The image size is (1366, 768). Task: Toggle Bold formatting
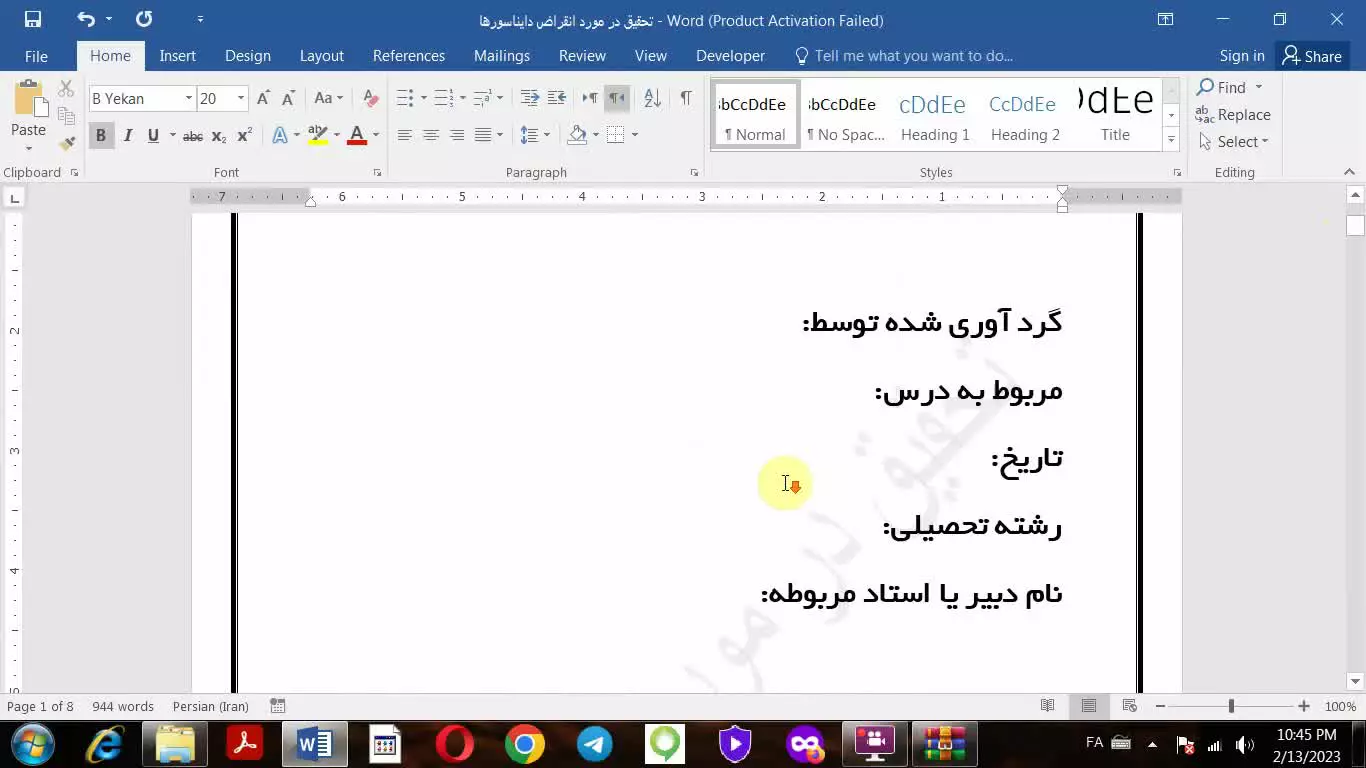(x=100, y=135)
